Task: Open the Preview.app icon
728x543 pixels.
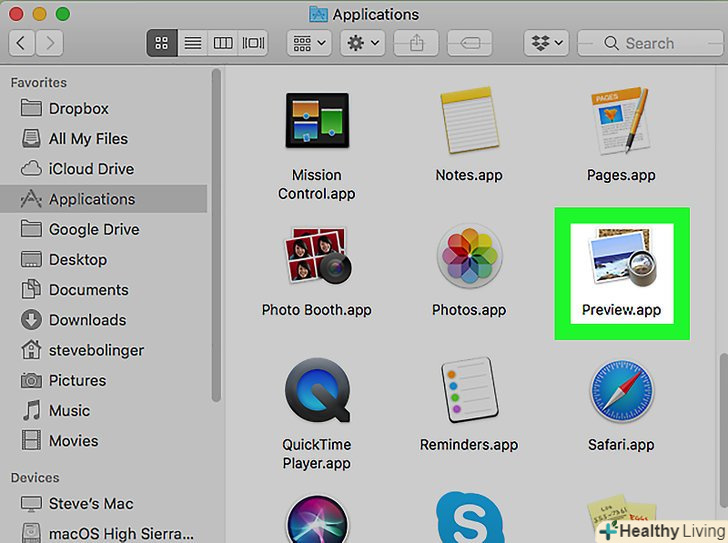Action: coord(622,258)
